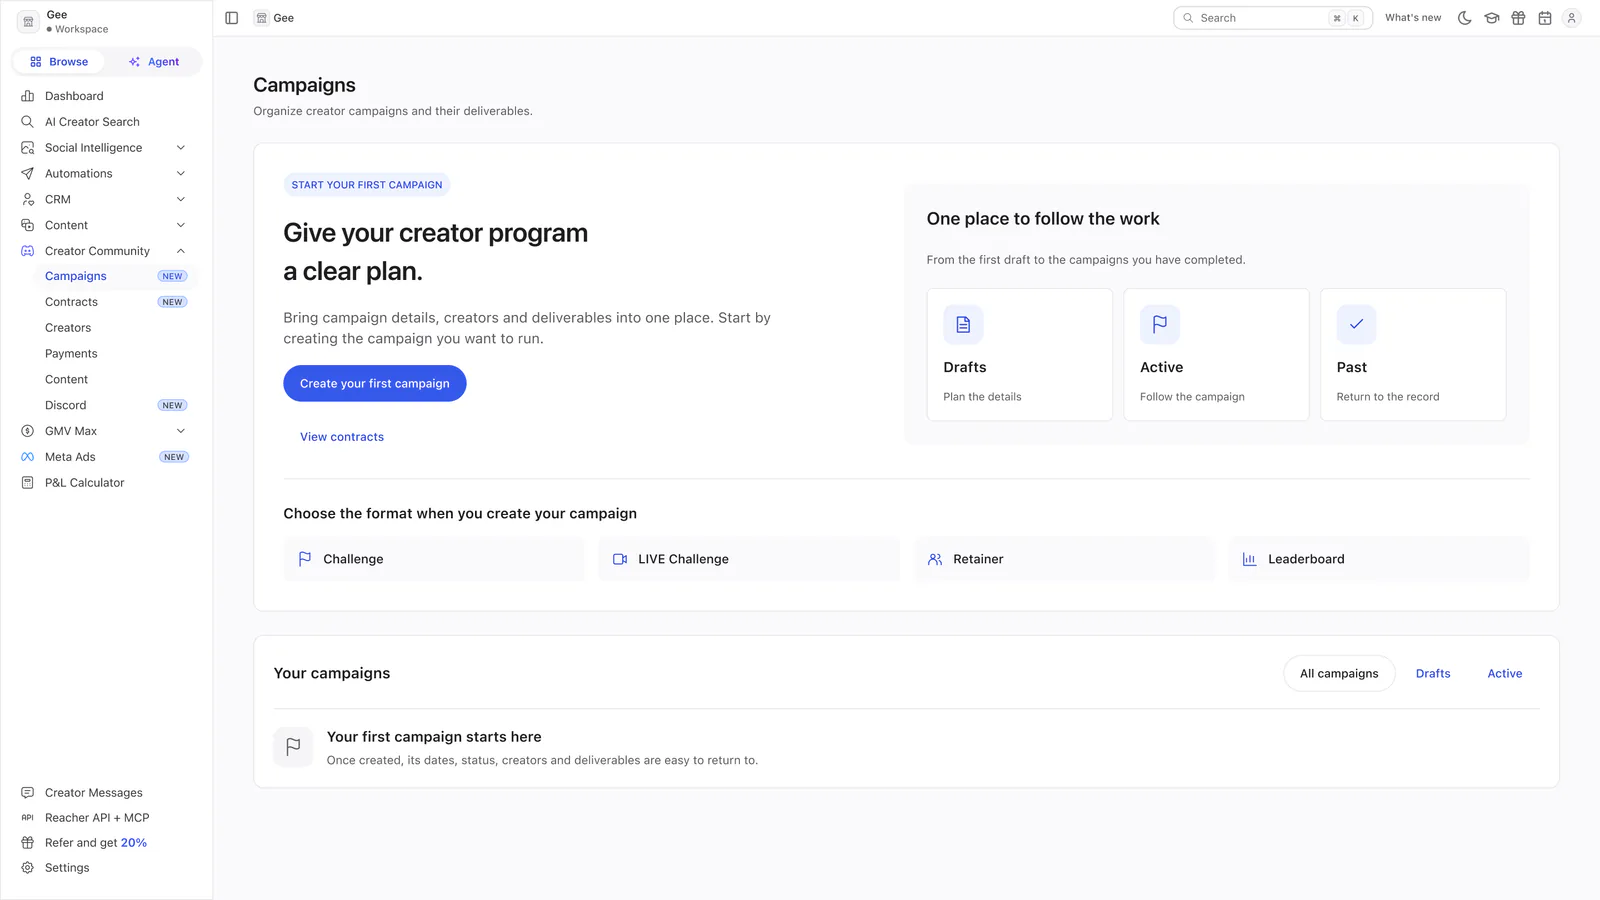Switch to Agent mode tab

154,62
